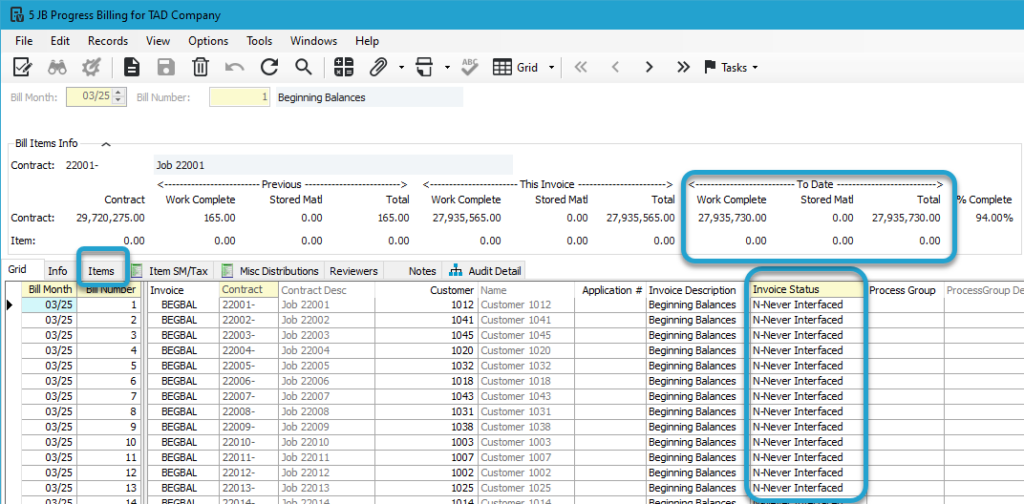
Task: Click bill number 12 cell
Action: pyautogui.click(x=109, y=473)
